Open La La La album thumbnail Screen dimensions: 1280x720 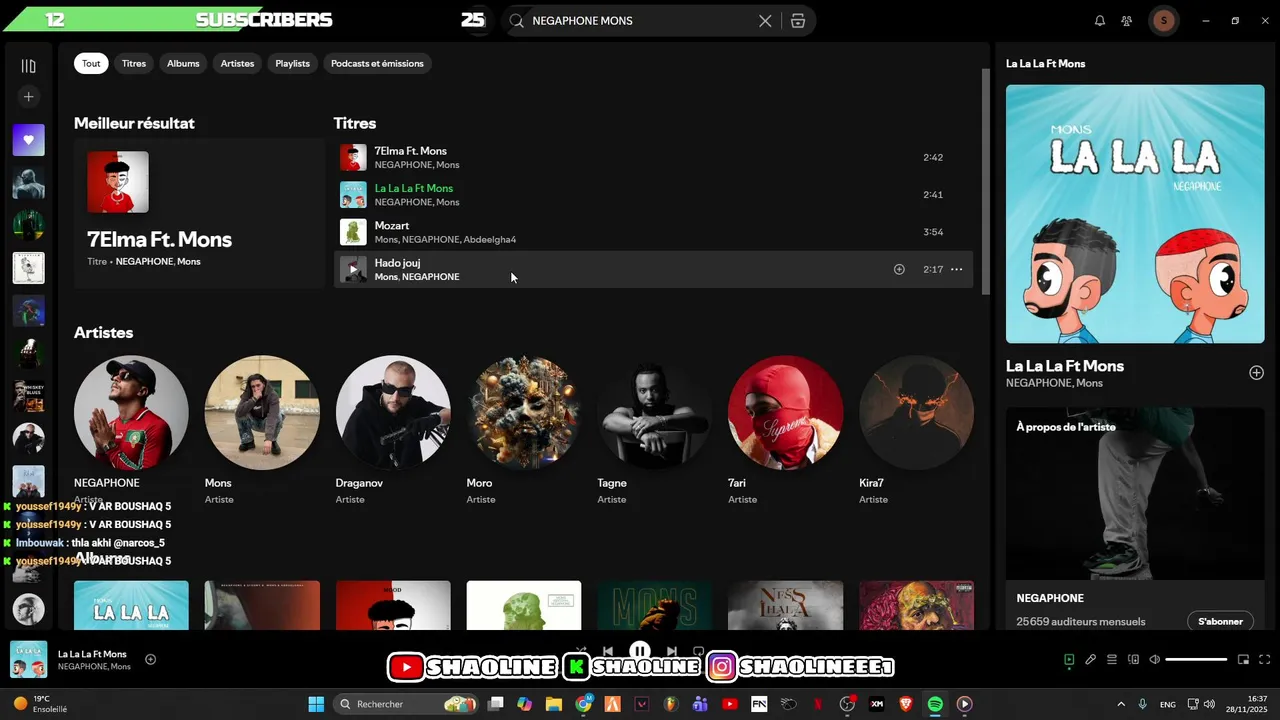pyautogui.click(x=131, y=605)
